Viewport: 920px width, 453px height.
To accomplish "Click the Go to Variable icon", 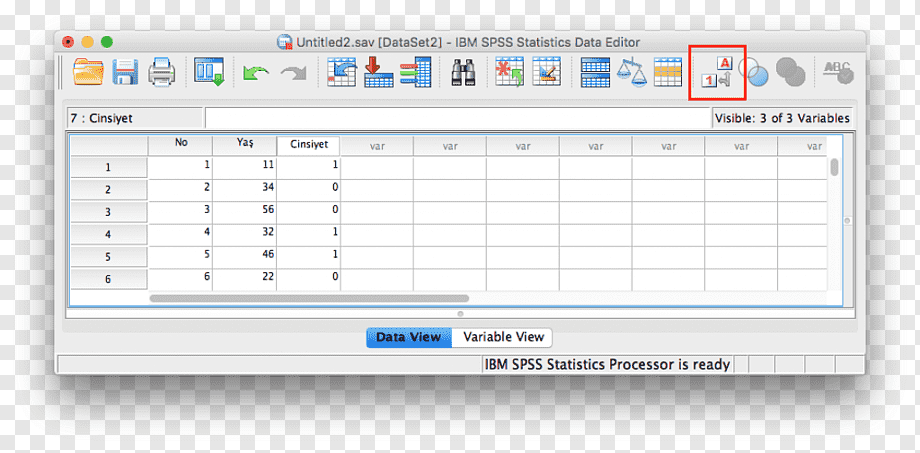I will pos(378,73).
